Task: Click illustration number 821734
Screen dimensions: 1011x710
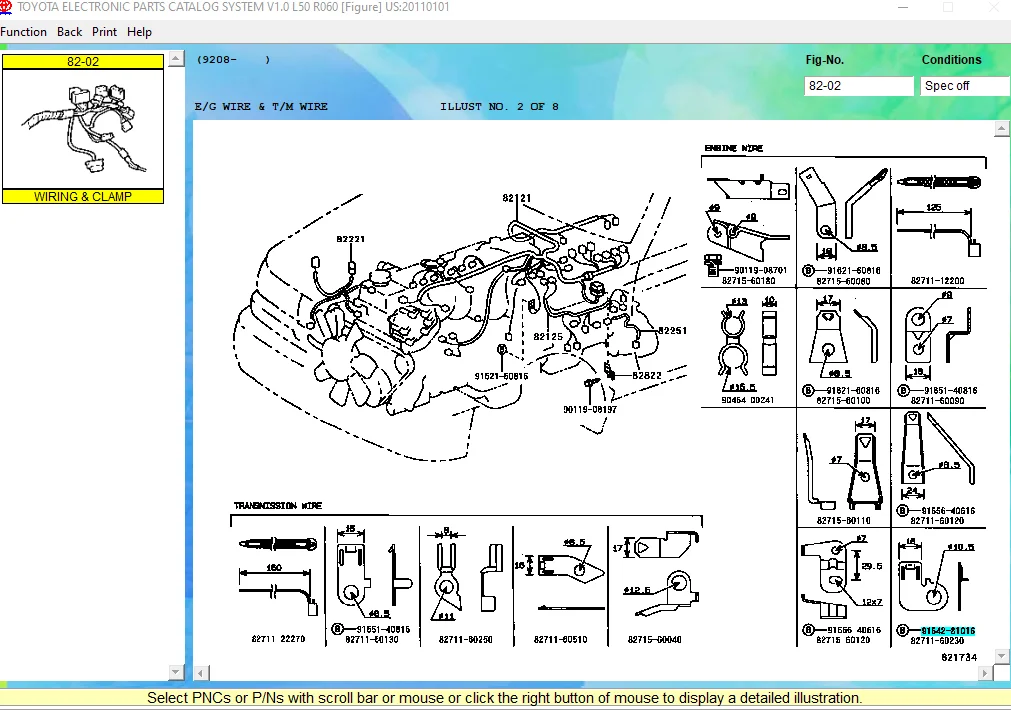Action: (x=959, y=657)
